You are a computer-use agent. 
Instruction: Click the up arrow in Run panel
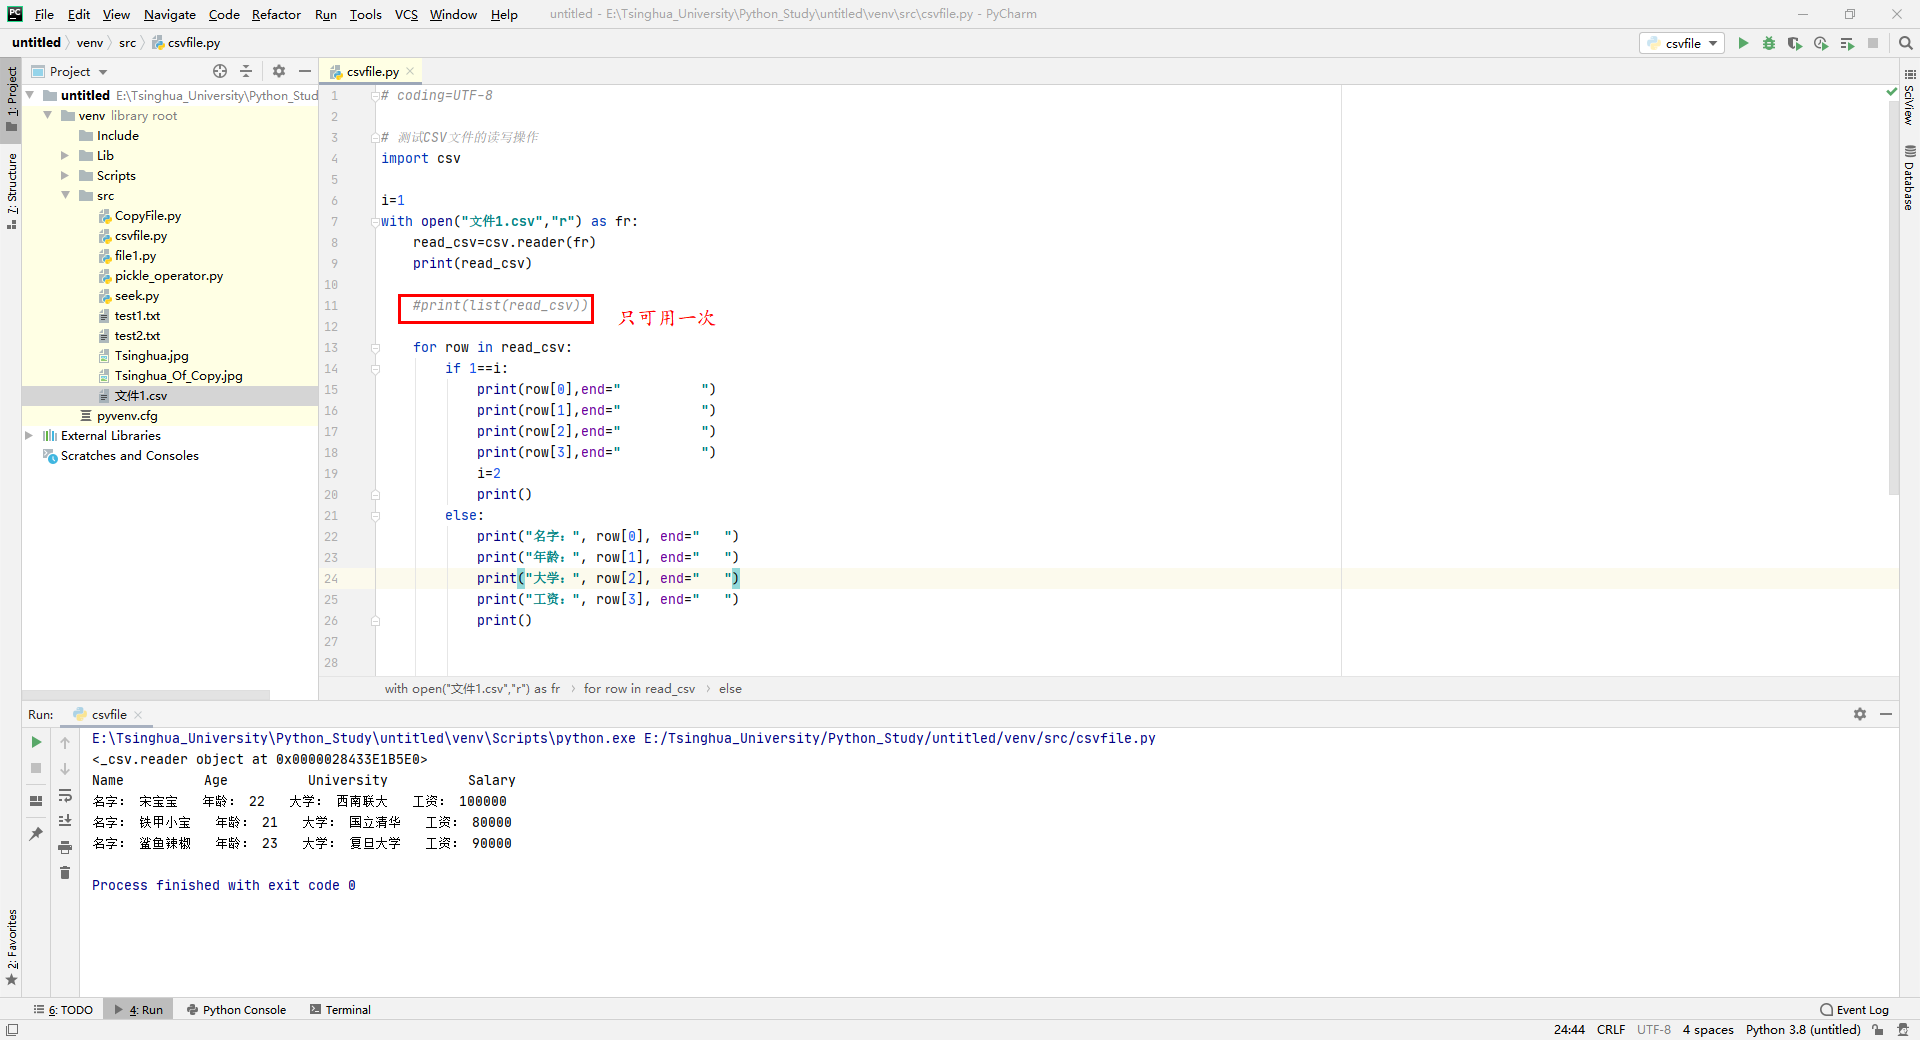pyautogui.click(x=65, y=742)
